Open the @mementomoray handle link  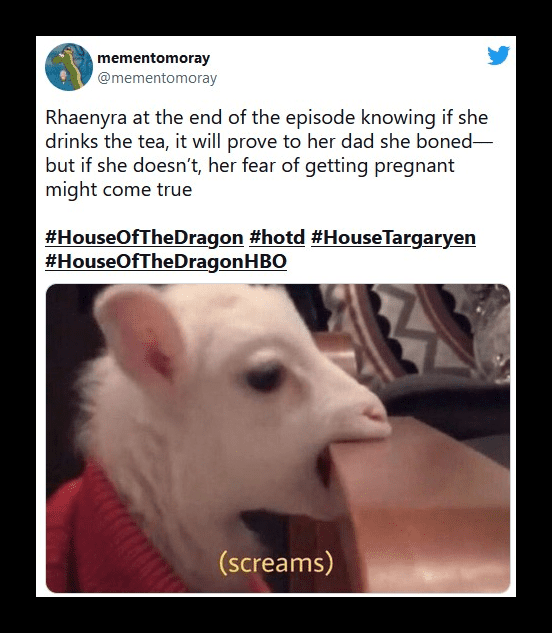157,78
